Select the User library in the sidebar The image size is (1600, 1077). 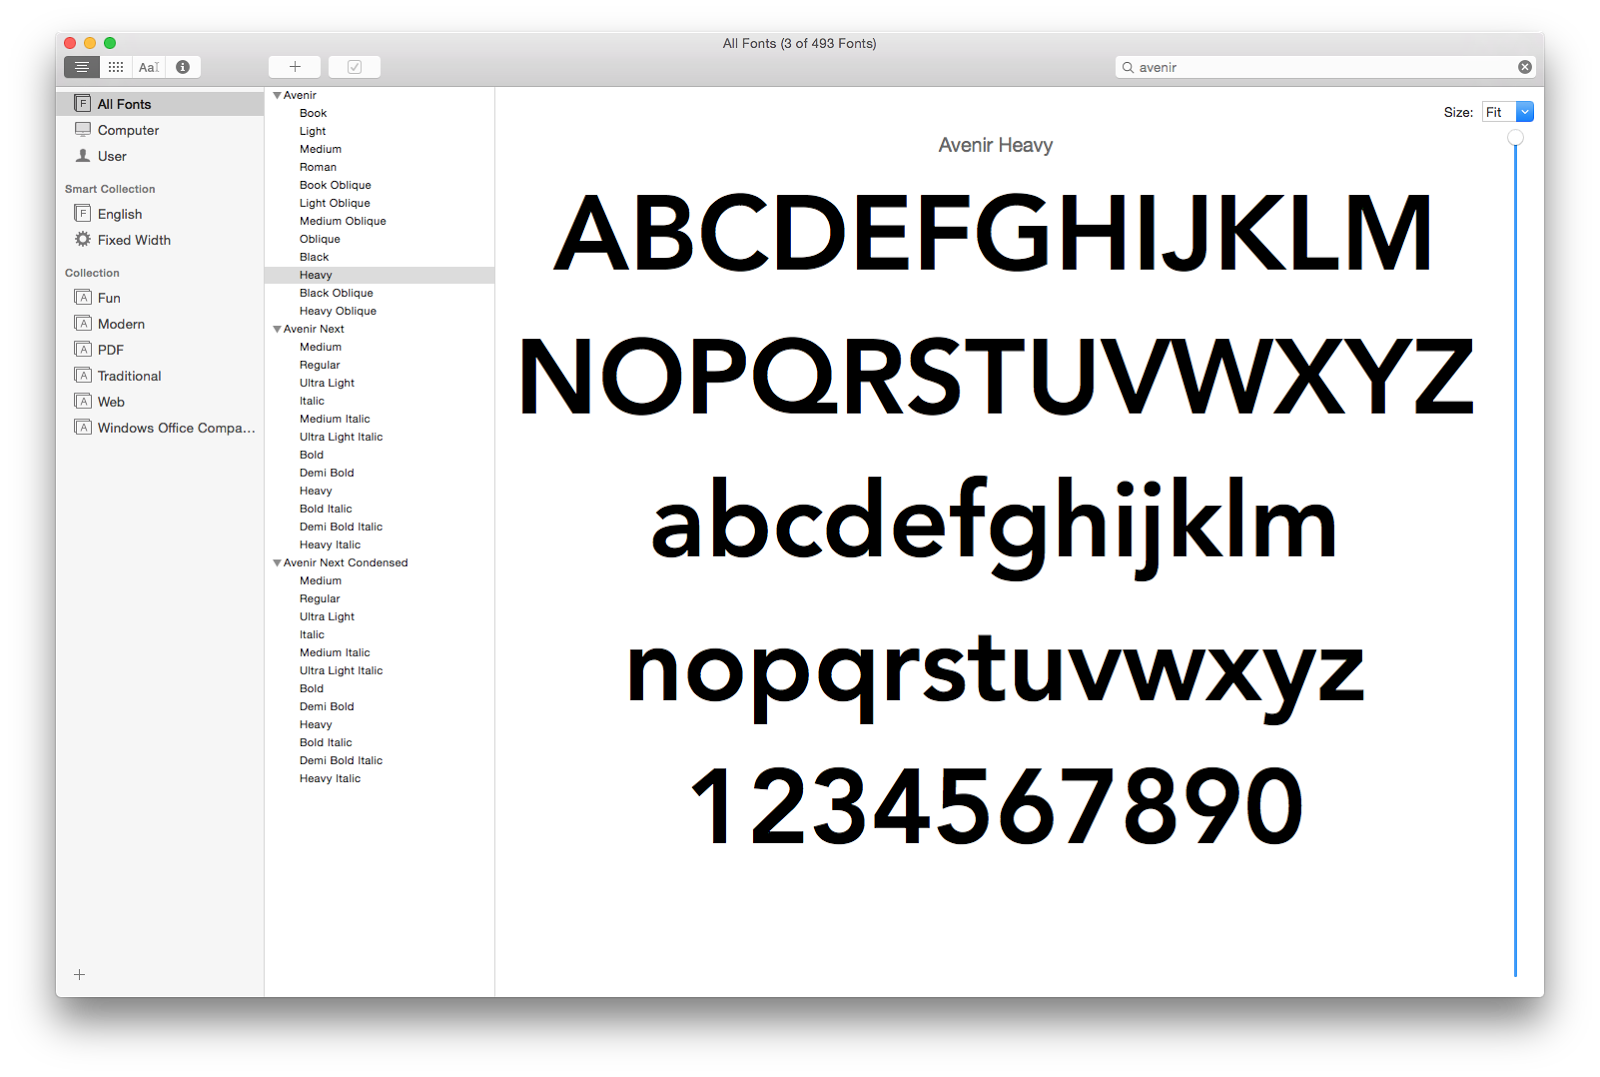click(160, 156)
